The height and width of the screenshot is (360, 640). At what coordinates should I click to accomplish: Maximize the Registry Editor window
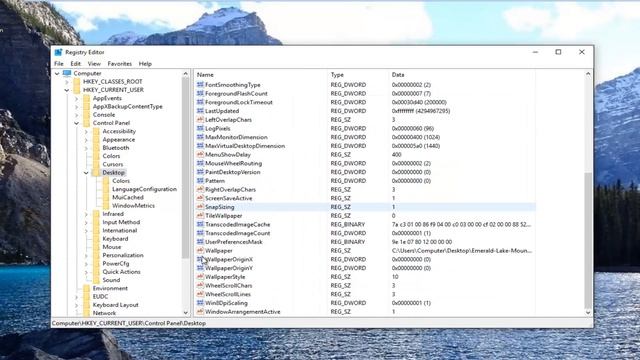558,52
